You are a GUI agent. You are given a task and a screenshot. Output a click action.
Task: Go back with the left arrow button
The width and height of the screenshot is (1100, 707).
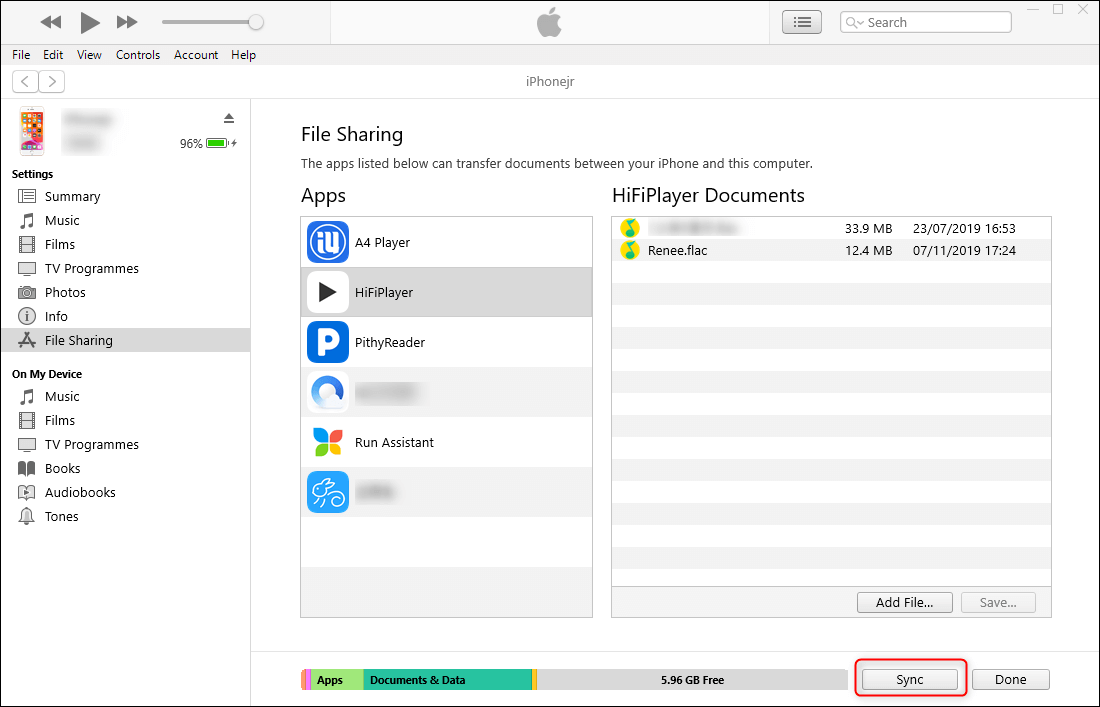tap(25, 81)
